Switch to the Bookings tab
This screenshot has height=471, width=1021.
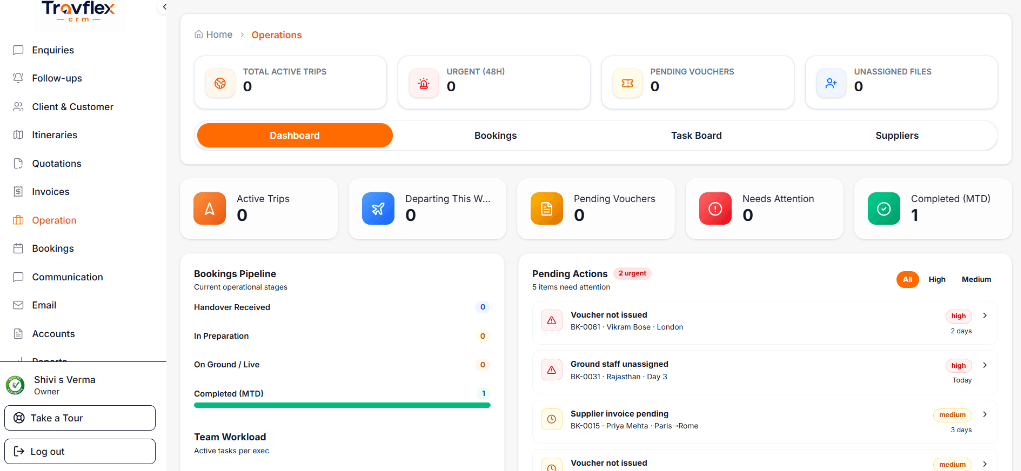pos(496,136)
